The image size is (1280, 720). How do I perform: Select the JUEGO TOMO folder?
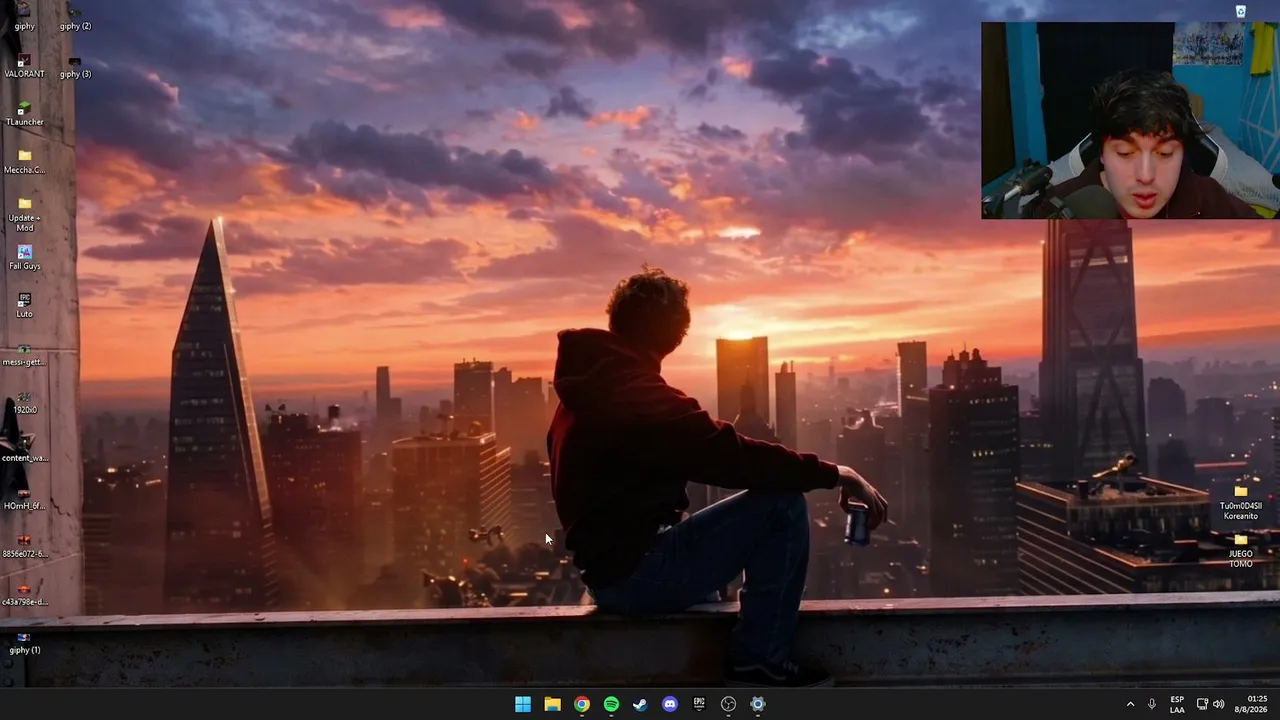[x=1241, y=551]
